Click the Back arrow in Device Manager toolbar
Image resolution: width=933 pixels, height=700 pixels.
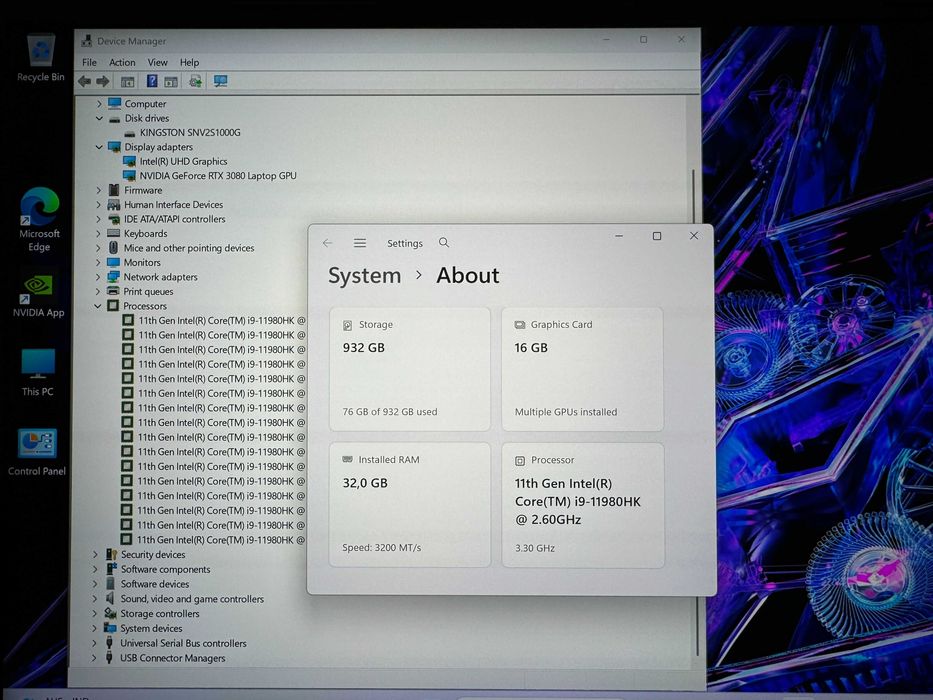click(x=84, y=81)
